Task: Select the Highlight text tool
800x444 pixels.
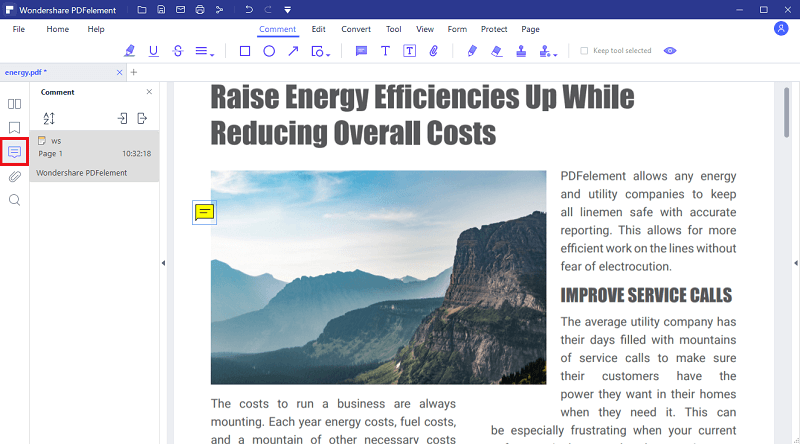Action: coord(130,51)
